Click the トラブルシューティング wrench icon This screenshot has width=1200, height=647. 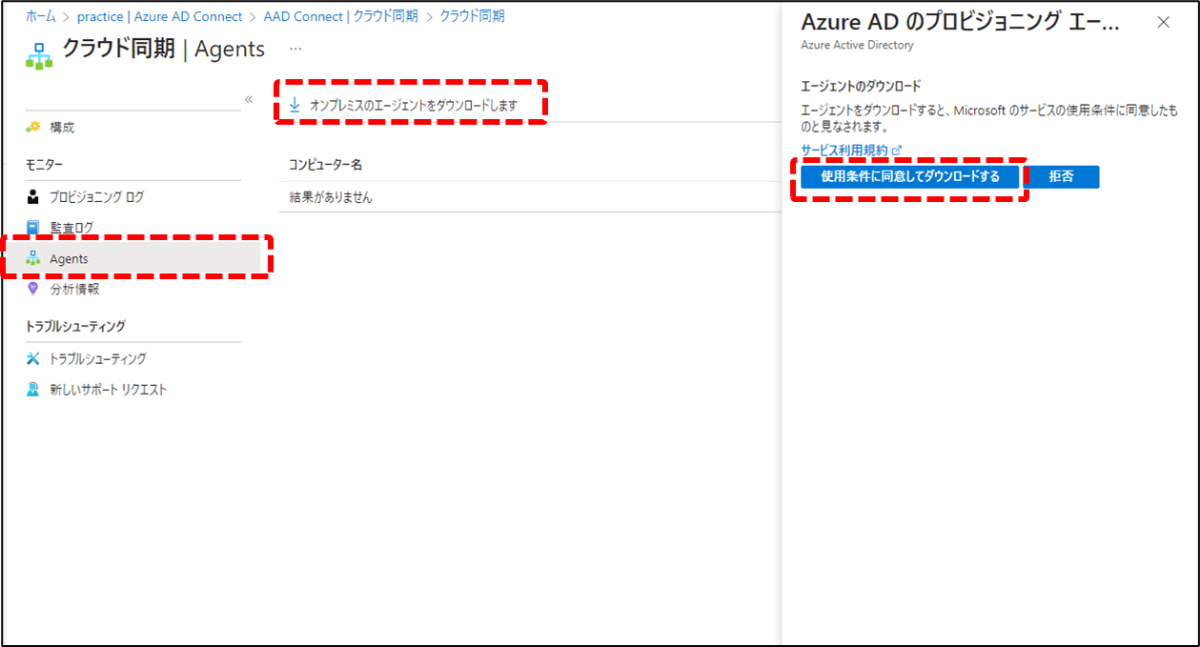click(x=33, y=358)
